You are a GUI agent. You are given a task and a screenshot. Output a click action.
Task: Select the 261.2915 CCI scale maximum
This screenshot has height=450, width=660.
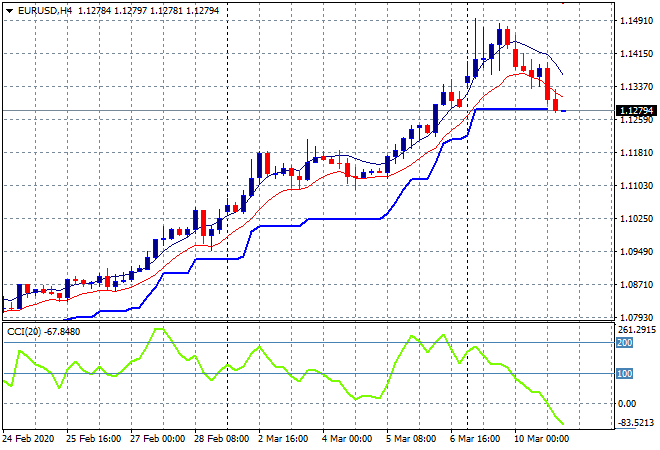pyautogui.click(x=637, y=330)
